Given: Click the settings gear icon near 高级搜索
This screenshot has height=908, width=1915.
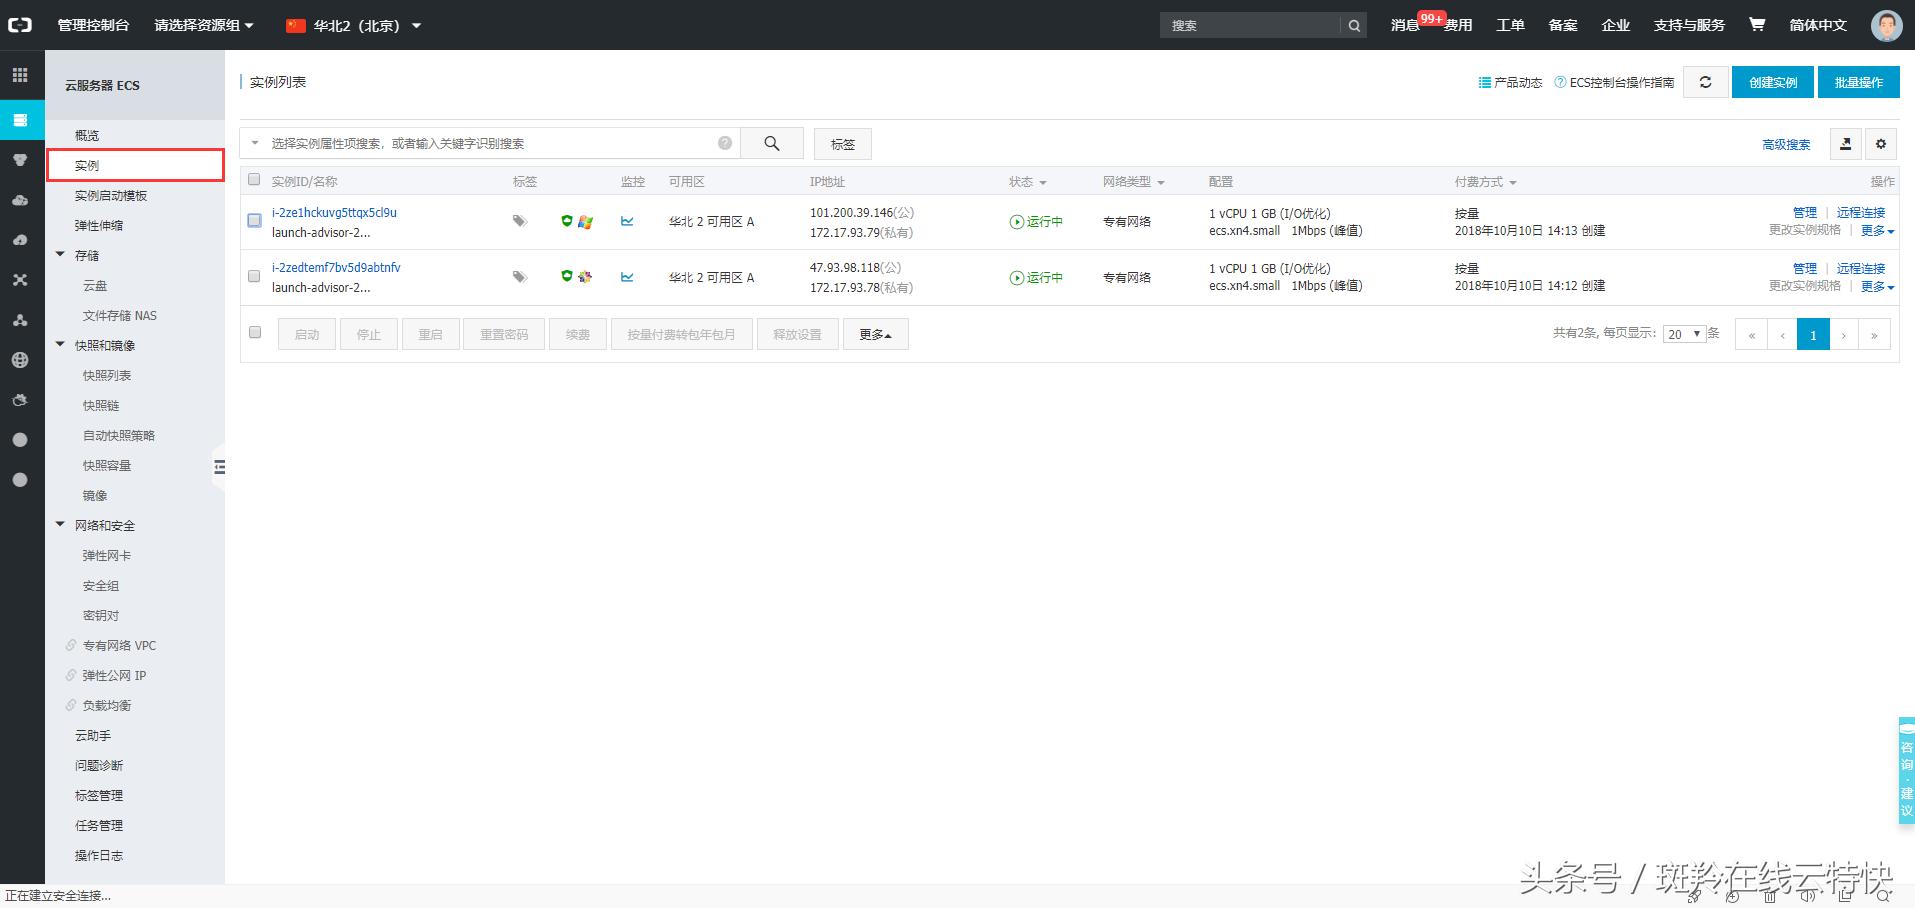Looking at the screenshot, I should (1880, 144).
